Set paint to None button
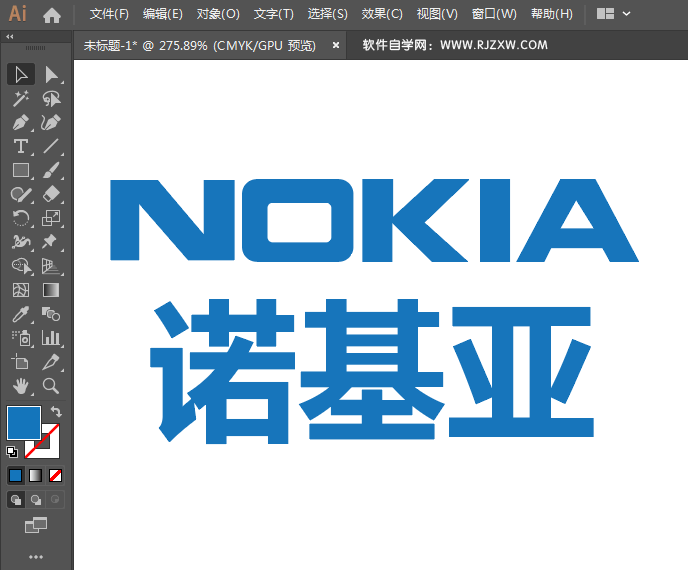Screen dimensions: 688x570 coord(55,475)
